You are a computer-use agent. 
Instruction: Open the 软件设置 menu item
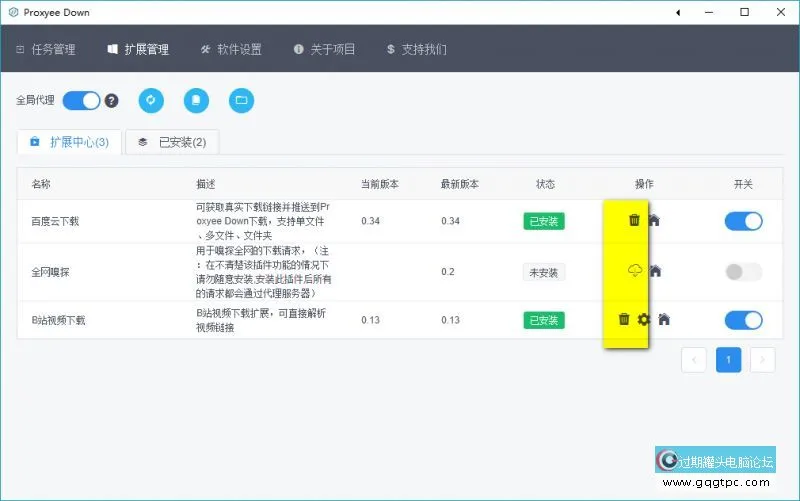[231, 49]
